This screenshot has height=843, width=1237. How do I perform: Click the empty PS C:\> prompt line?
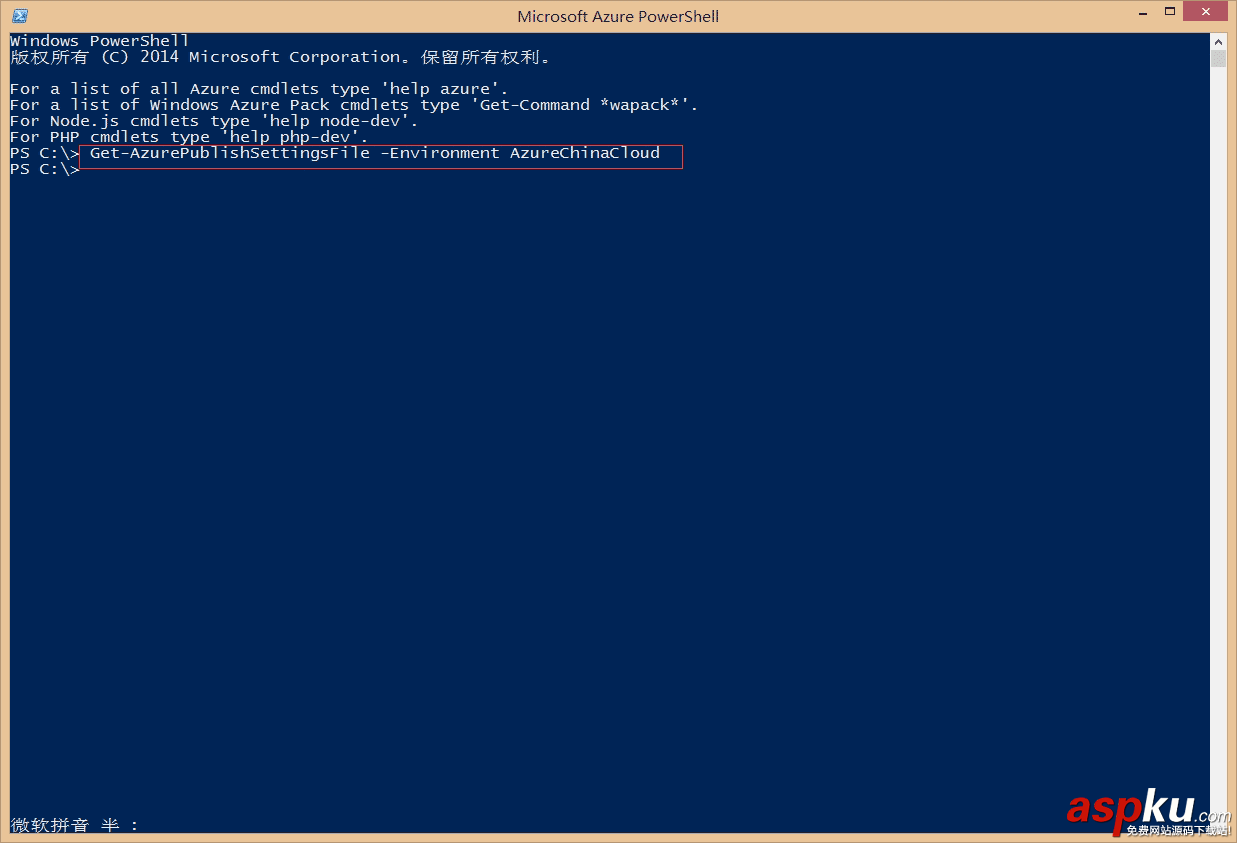pyautogui.click(x=45, y=170)
